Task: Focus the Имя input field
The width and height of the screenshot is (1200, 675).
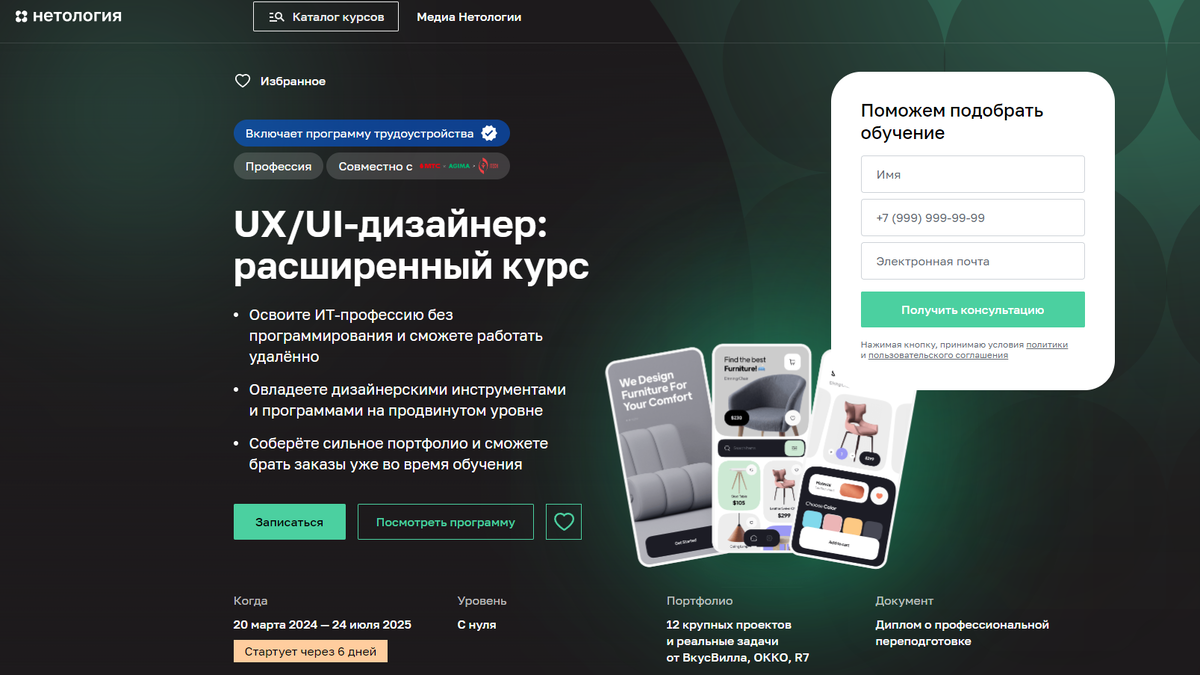Action: [x=973, y=174]
